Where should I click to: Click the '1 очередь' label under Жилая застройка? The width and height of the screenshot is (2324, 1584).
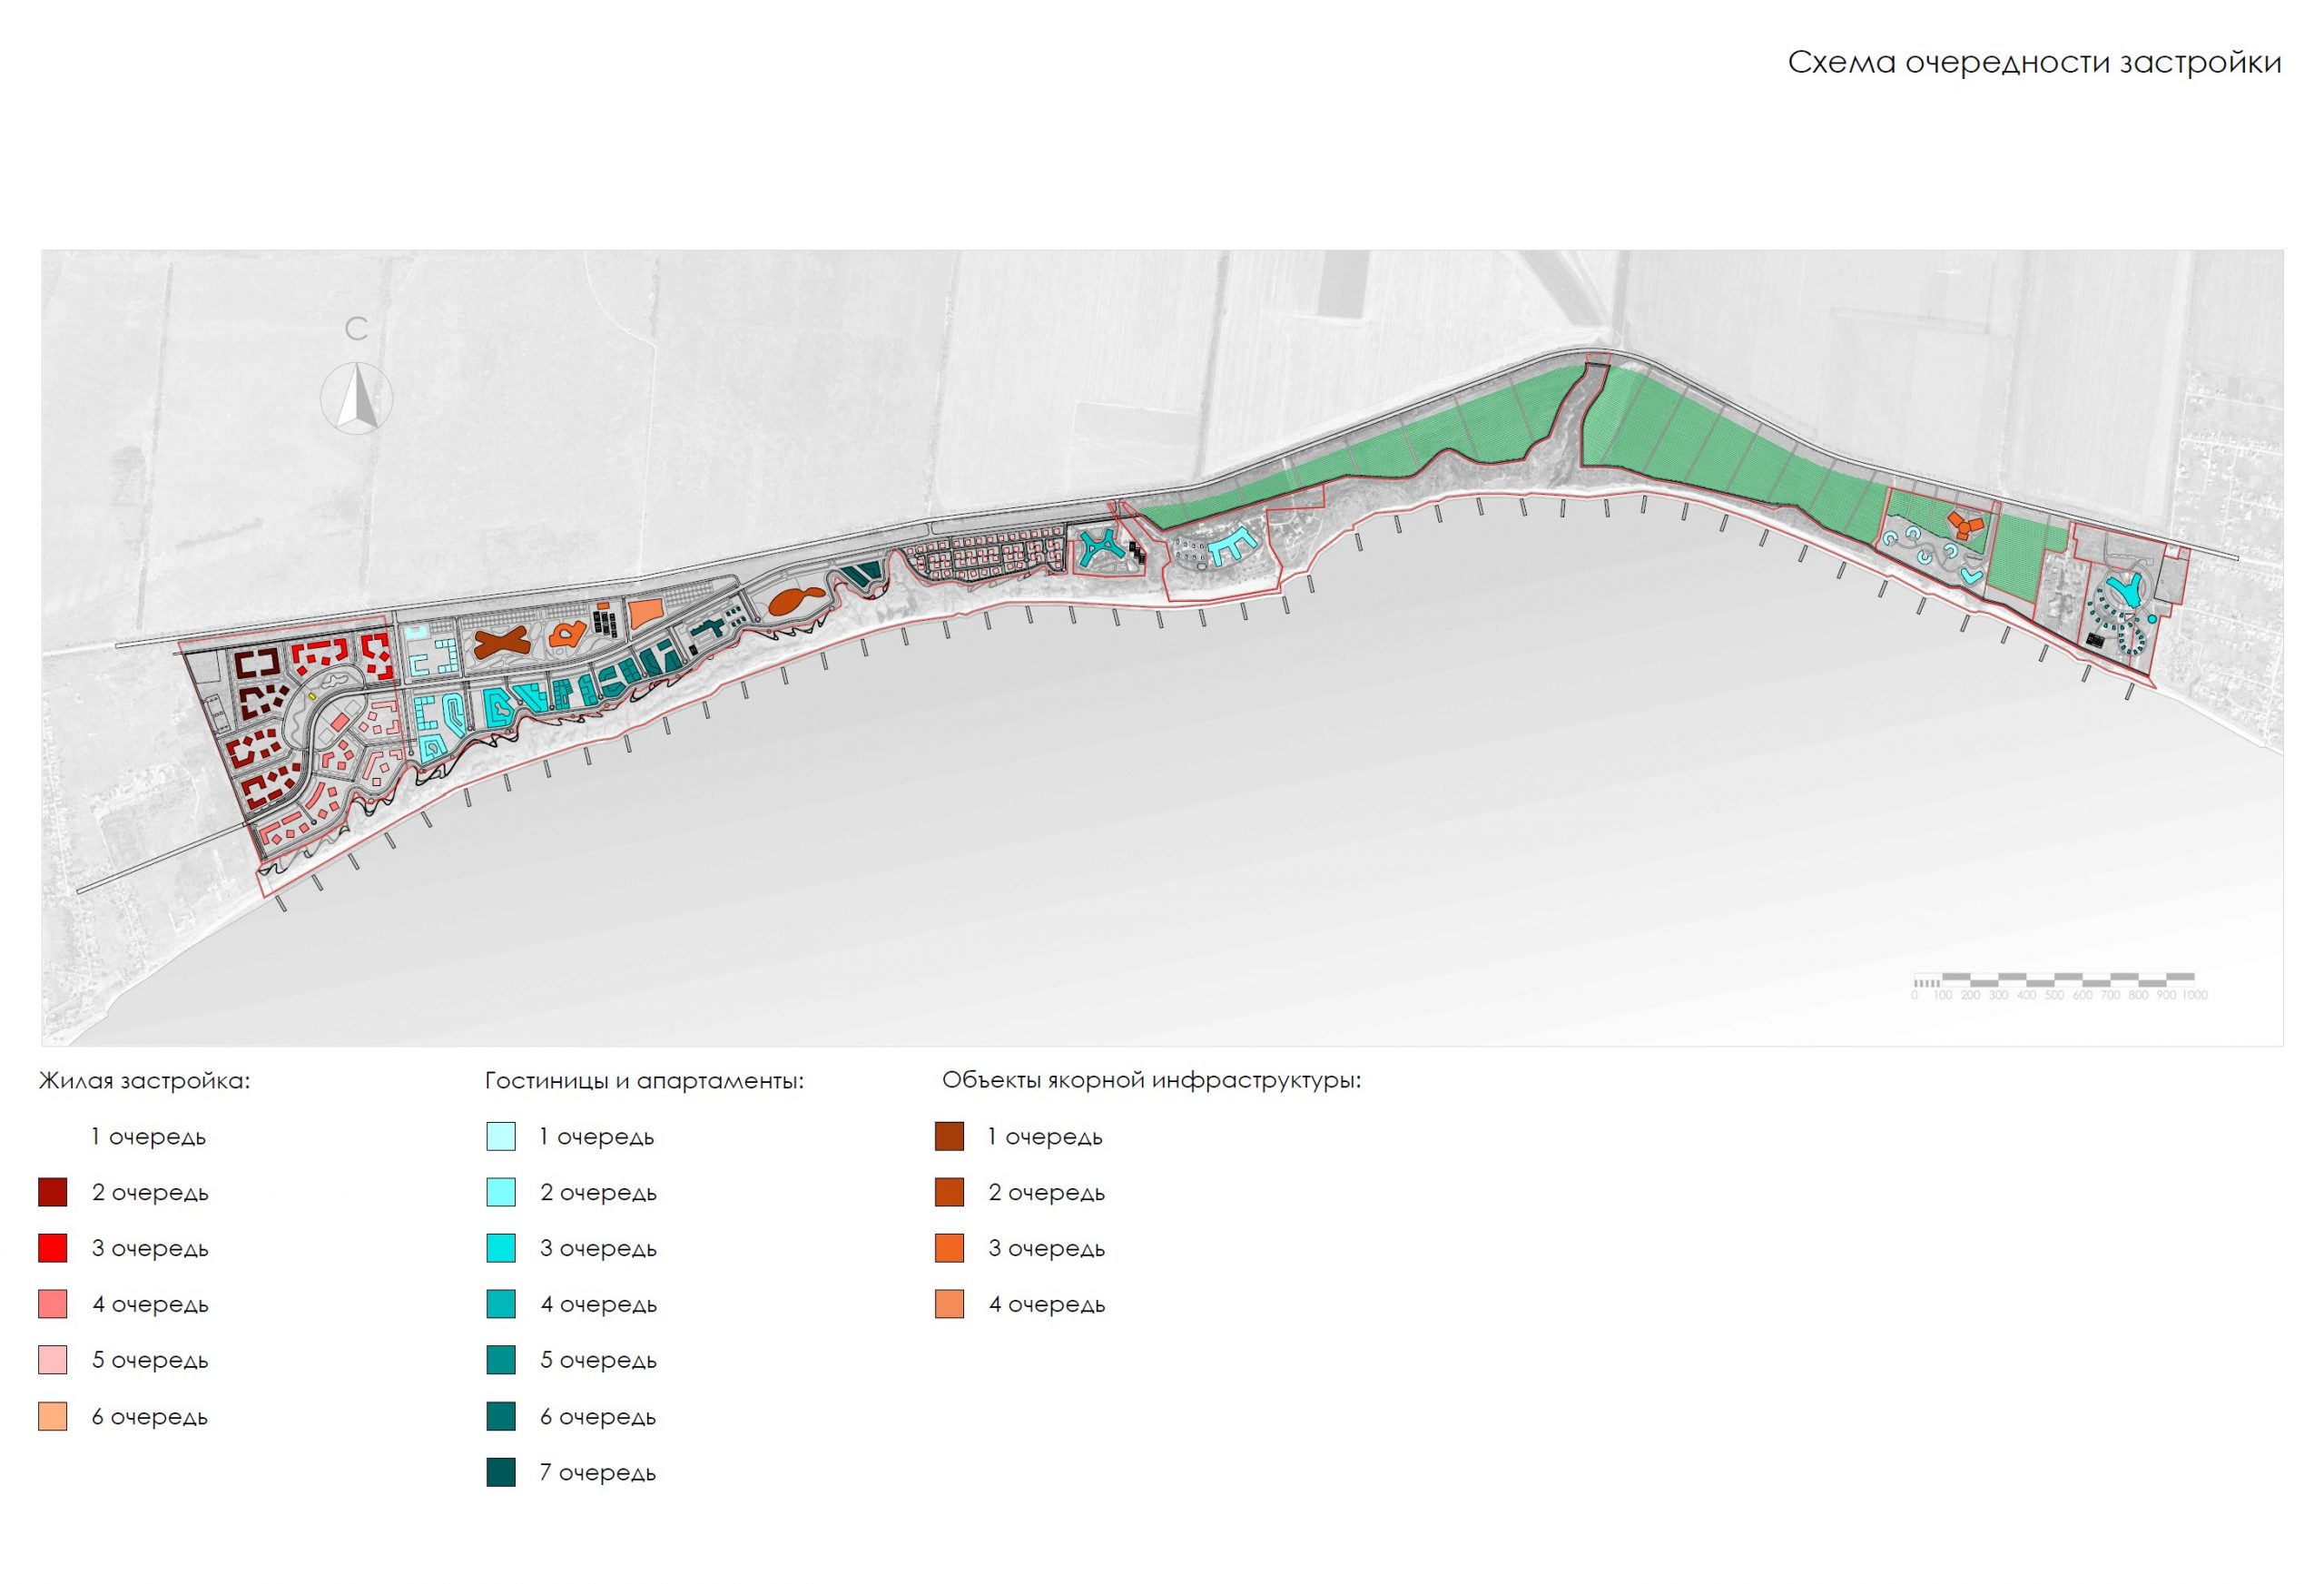coord(148,1137)
